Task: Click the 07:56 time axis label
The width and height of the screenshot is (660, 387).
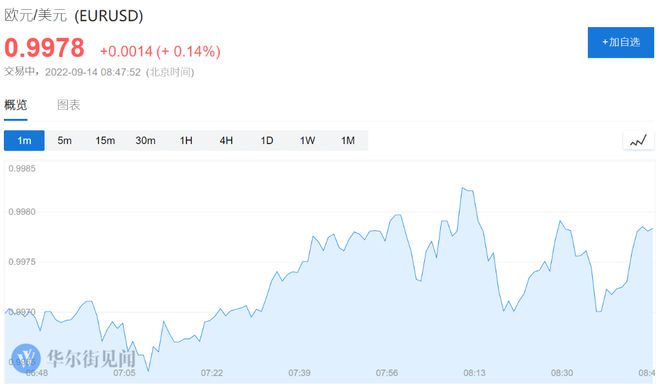Action: [386, 373]
